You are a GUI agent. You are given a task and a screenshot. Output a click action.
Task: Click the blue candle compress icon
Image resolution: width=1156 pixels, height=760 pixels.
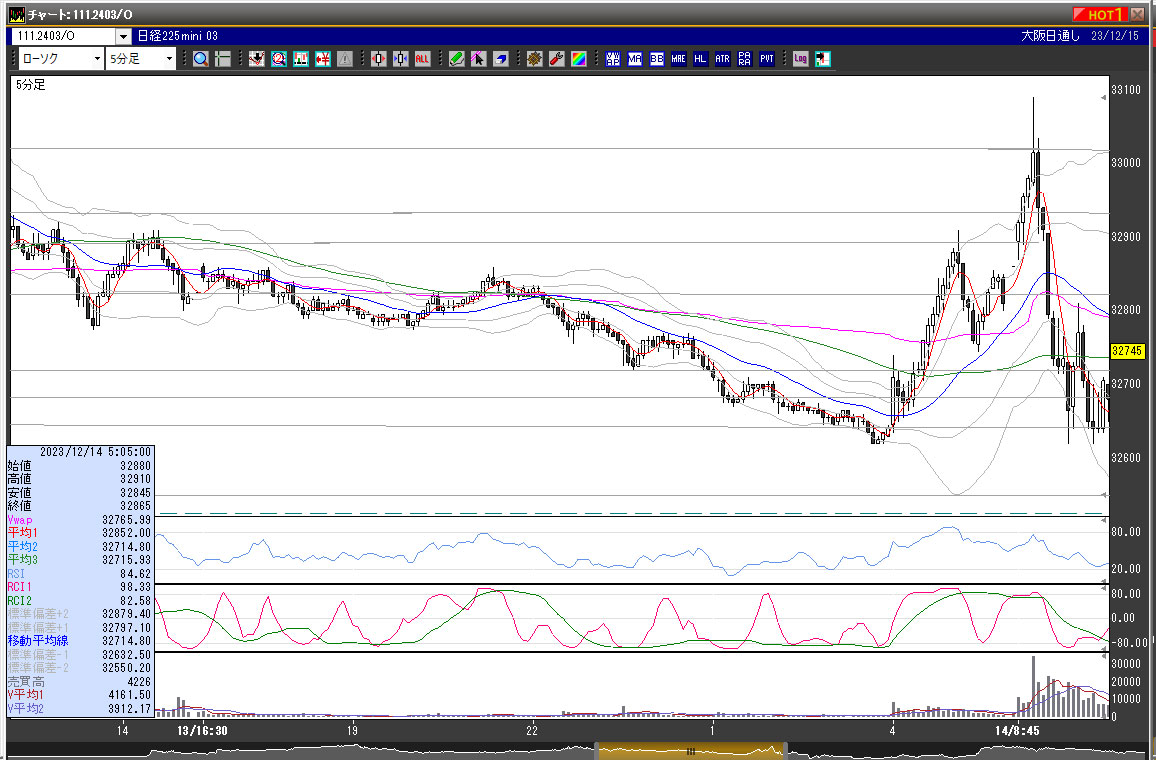pyautogui.click(x=400, y=59)
